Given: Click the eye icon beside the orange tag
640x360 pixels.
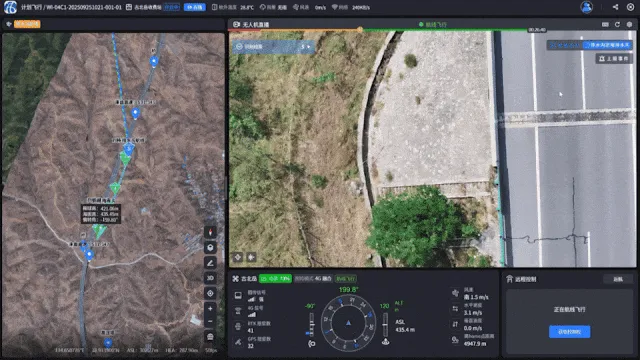Looking at the screenshot, I should tap(9, 24).
